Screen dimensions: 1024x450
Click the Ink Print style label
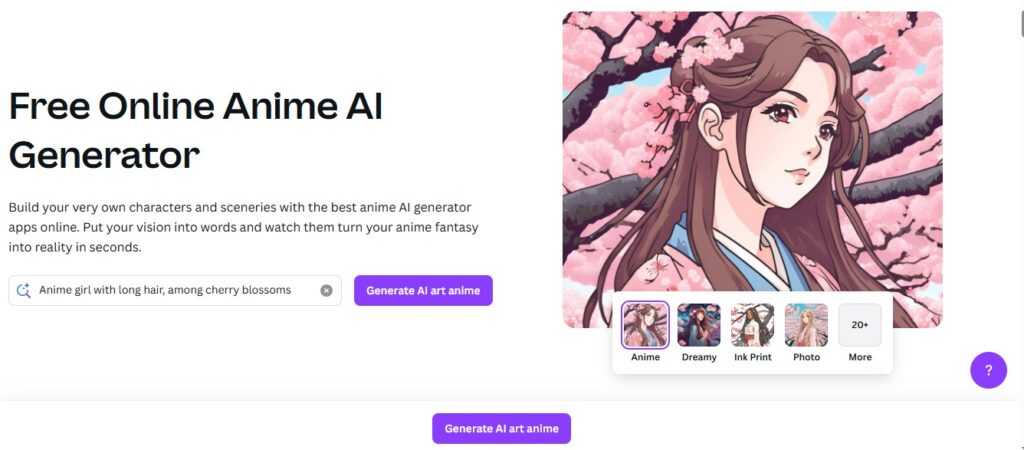point(752,357)
